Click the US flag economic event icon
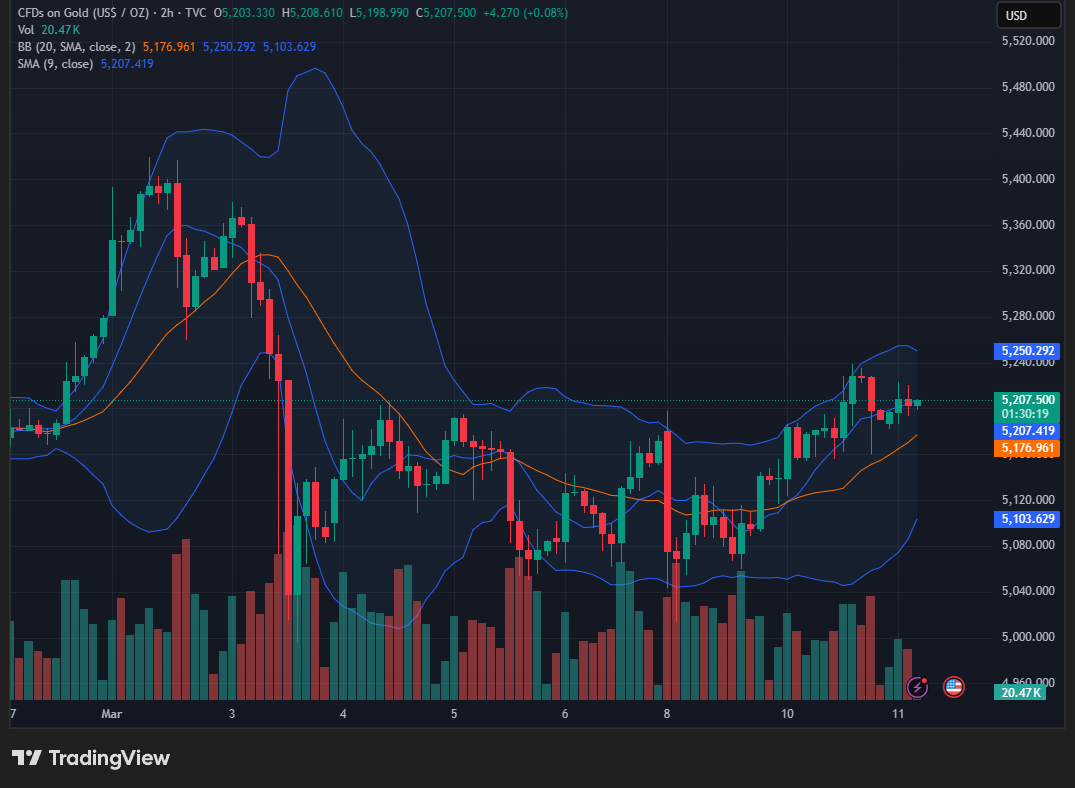 point(953,686)
